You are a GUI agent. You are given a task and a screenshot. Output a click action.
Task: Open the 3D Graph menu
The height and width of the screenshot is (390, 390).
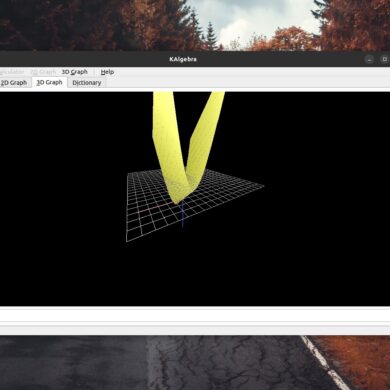click(x=74, y=72)
